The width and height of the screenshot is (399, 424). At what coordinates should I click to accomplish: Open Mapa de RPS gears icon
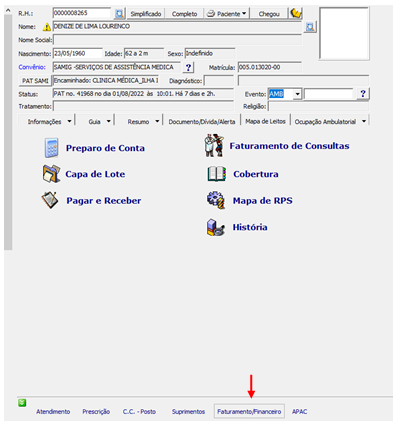point(216,200)
